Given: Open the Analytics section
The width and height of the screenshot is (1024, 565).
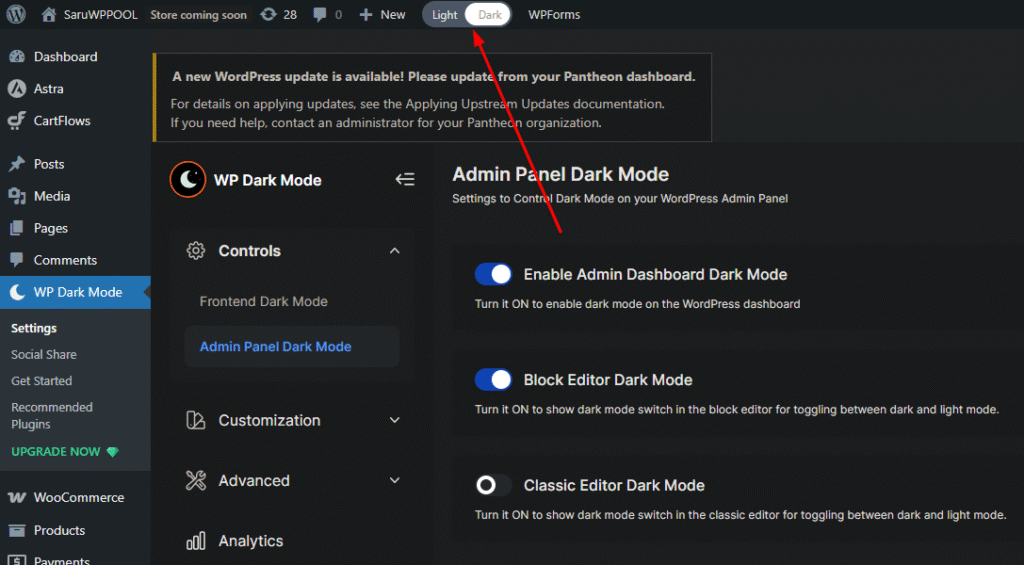Looking at the screenshot, I should [251, 541].
